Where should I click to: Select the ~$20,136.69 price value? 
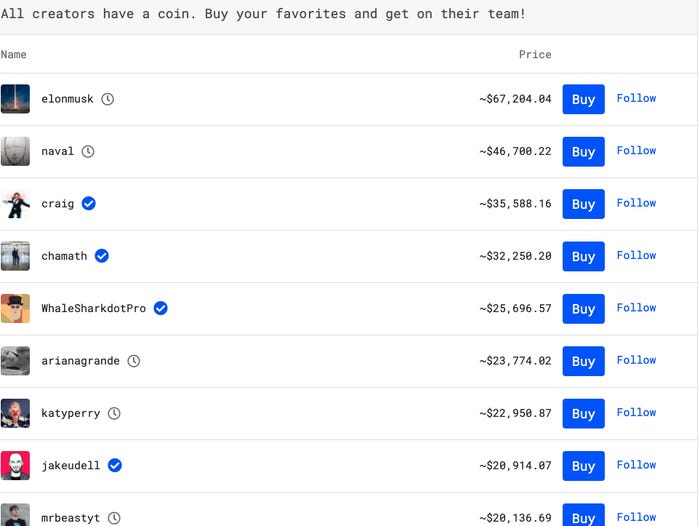(516, 518)
